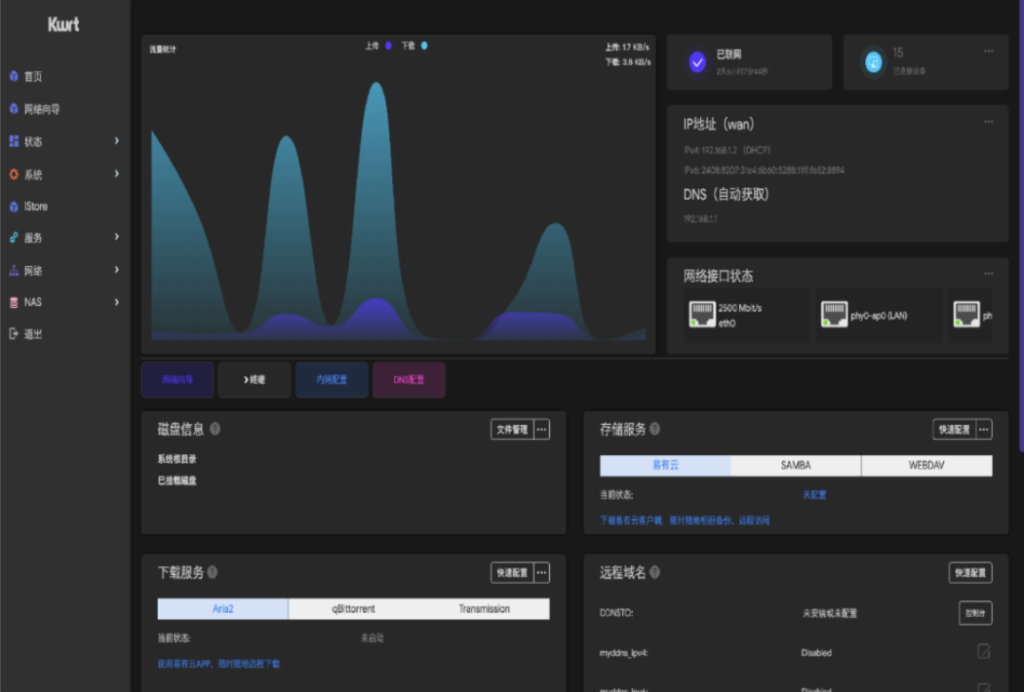Click the phy0-ap0 (LAN) port icon
Viewport: 1024px width, 692px height.
pyautogui.click(x=833, y=315)
